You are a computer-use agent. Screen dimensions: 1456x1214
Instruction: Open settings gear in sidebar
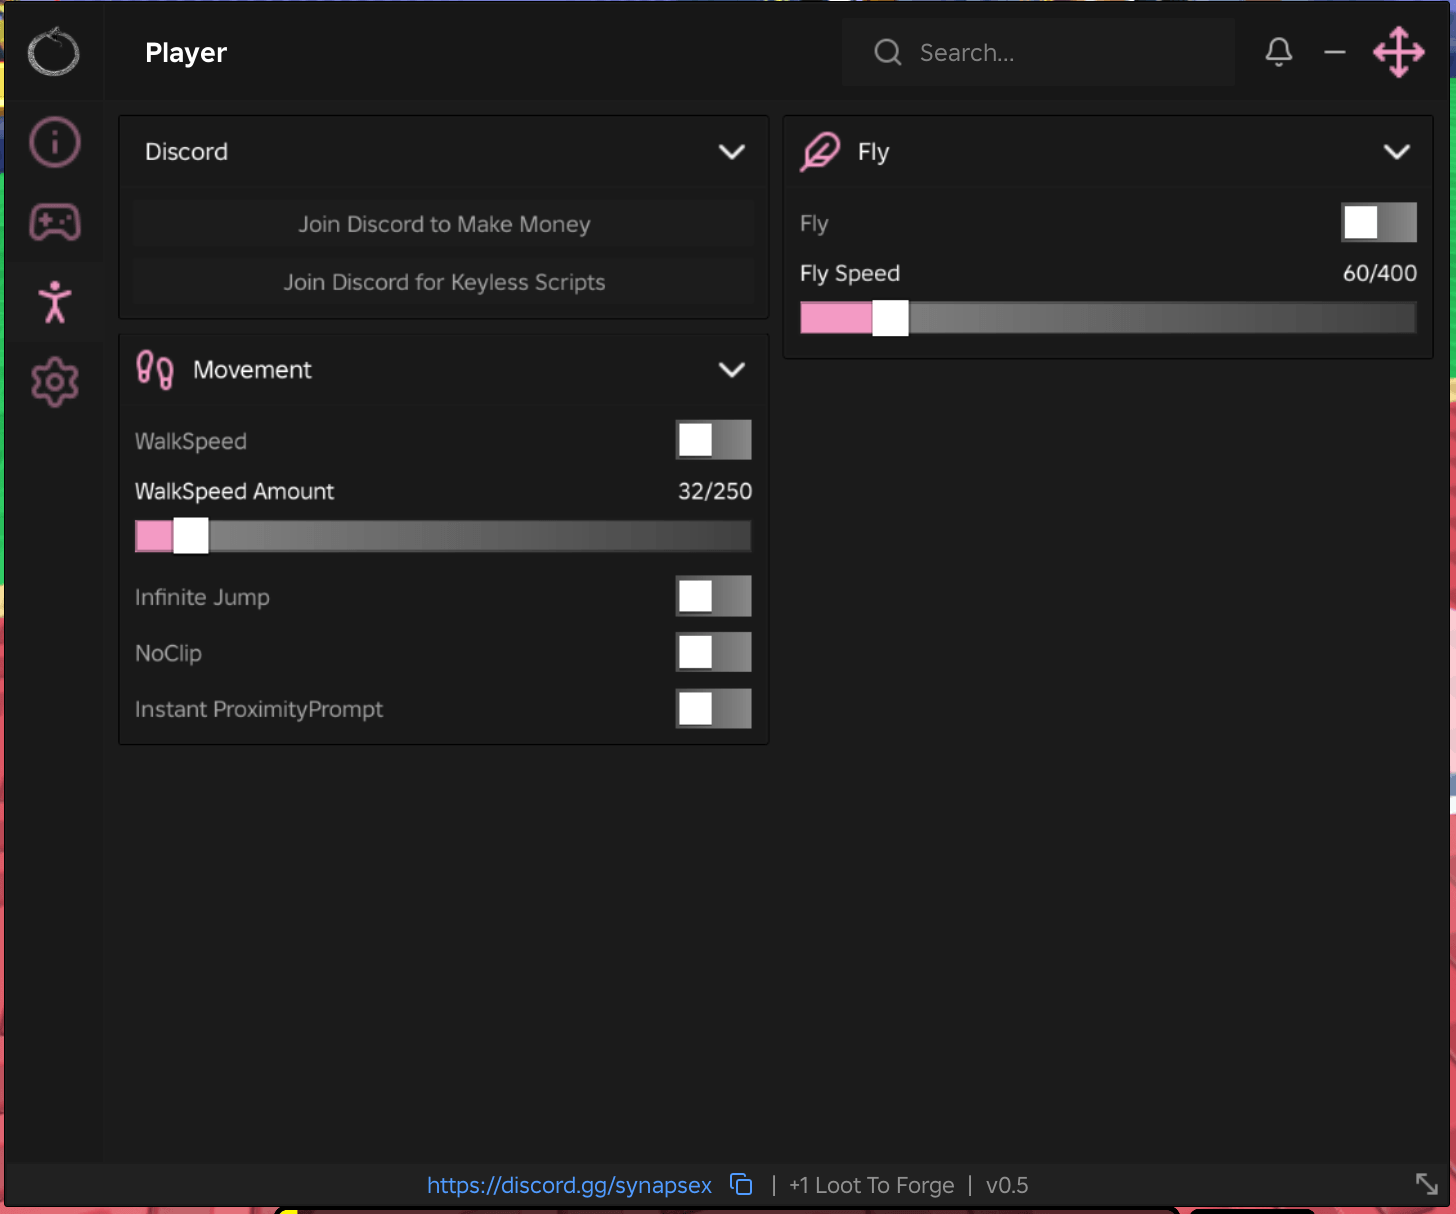point(54,382)
